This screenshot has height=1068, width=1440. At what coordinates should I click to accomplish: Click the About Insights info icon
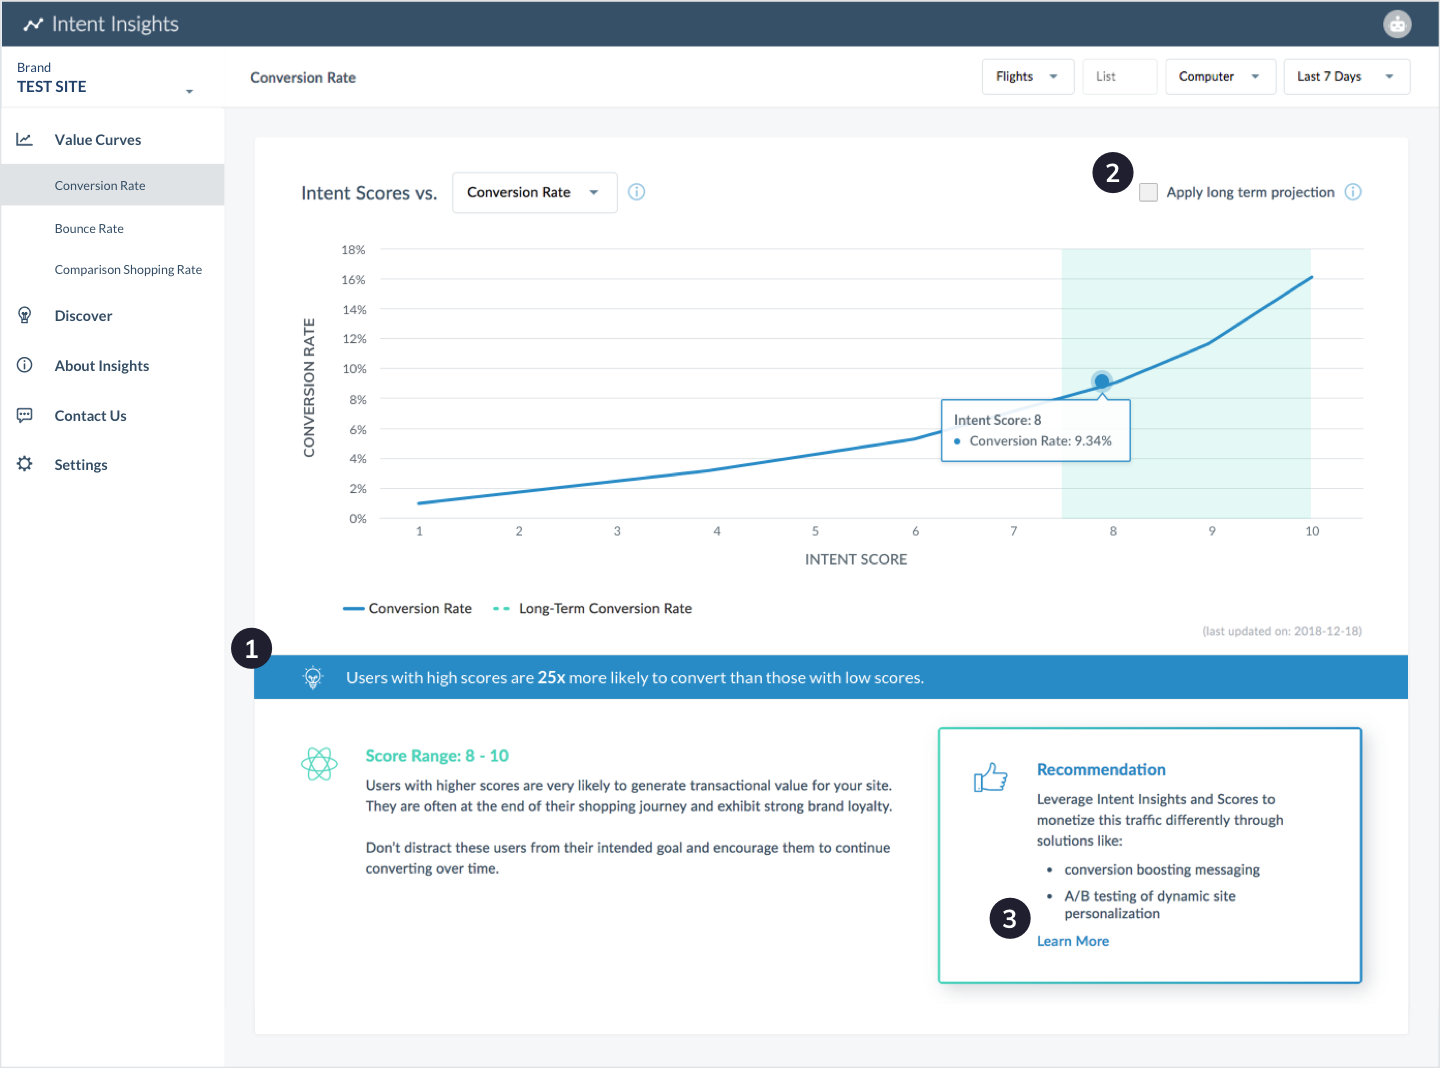click(25, 366)
